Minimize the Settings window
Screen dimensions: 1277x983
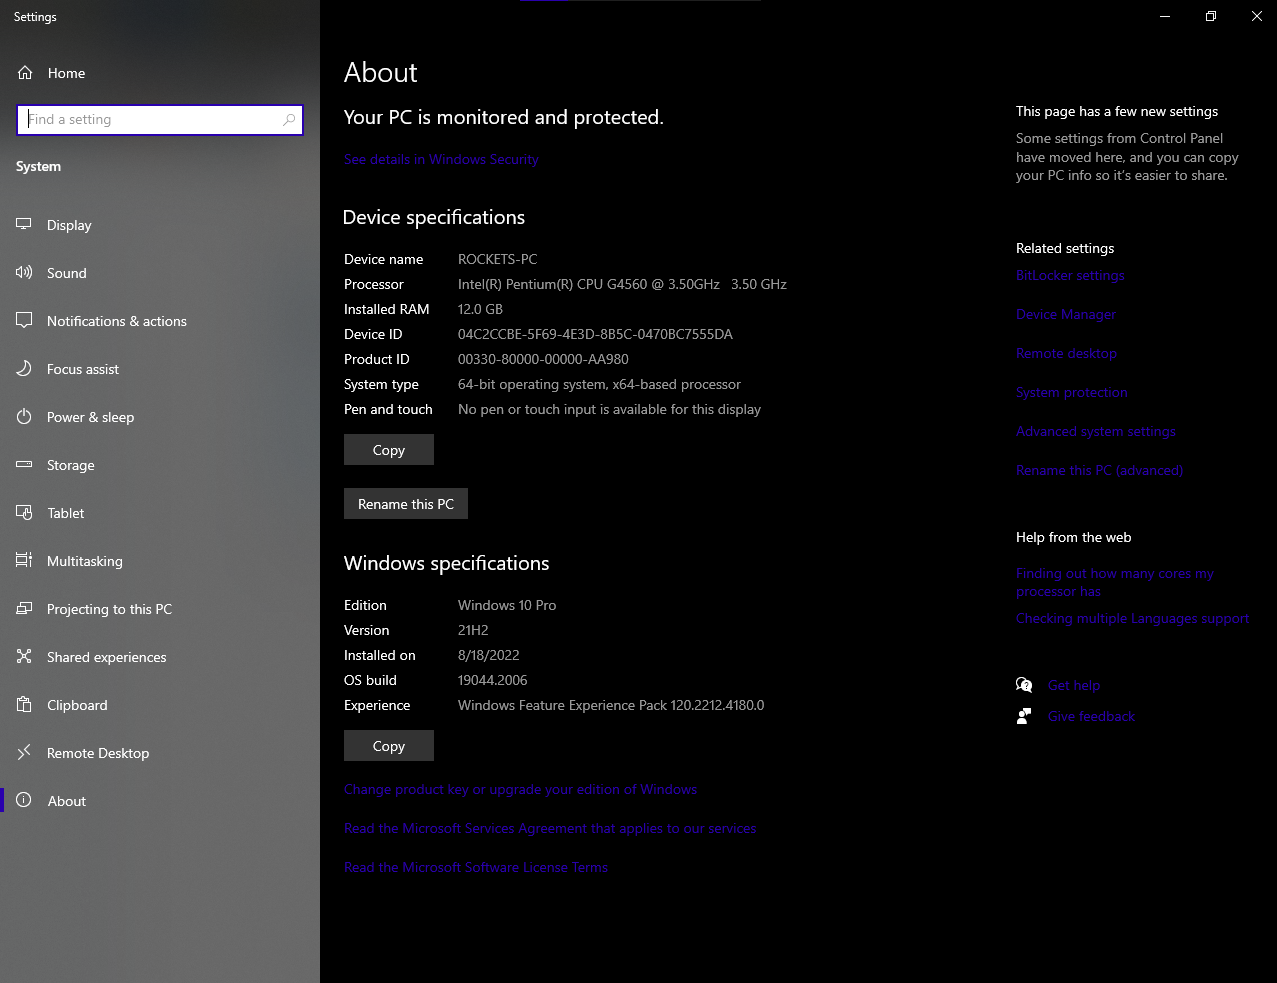pyautogui.click(x=1165, y=16)
